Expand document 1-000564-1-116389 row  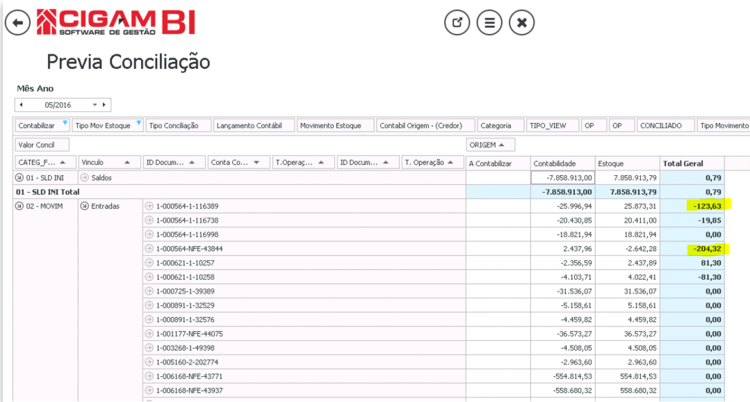(x=149, y=206)
